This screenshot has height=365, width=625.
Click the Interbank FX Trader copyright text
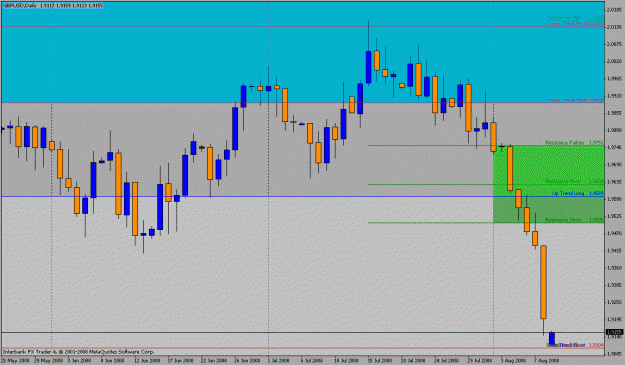[x=79, y=352]
